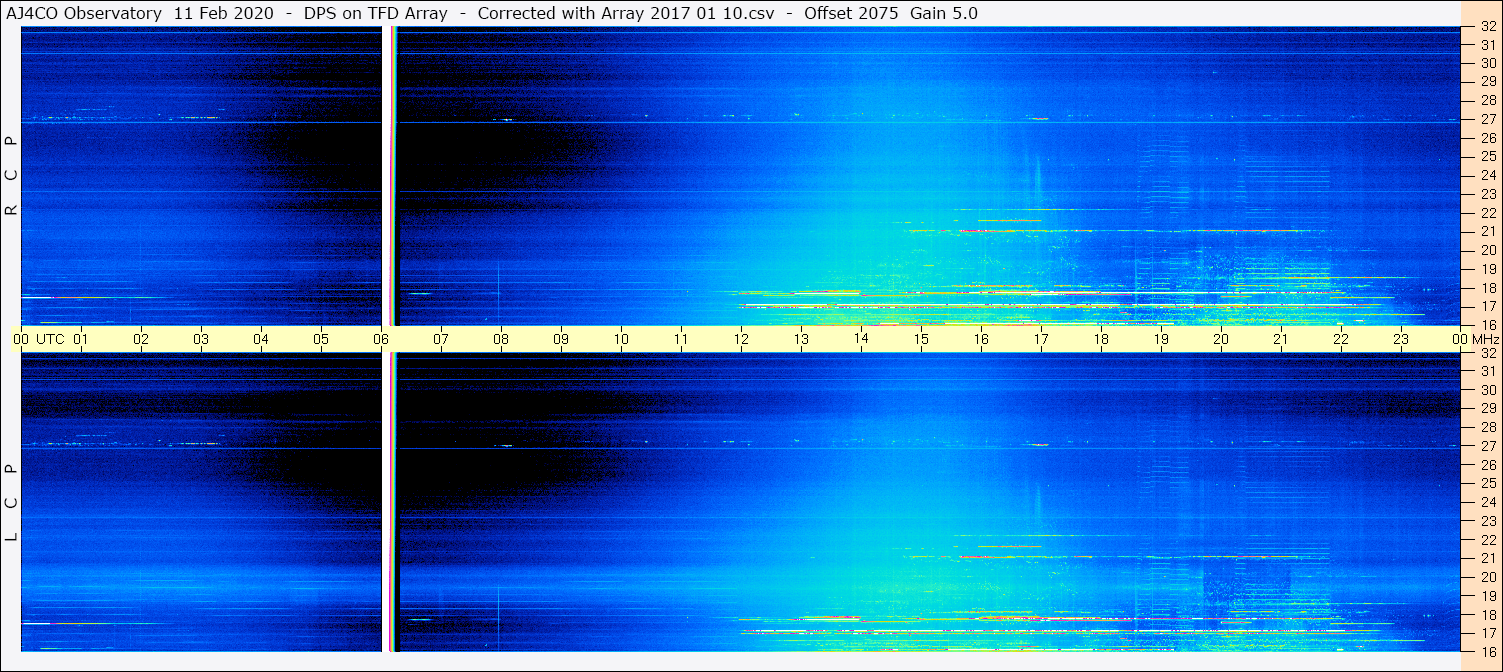1503x672 pixels.
Task: Select the 06 hour marker on time axis
Action: 381,339
